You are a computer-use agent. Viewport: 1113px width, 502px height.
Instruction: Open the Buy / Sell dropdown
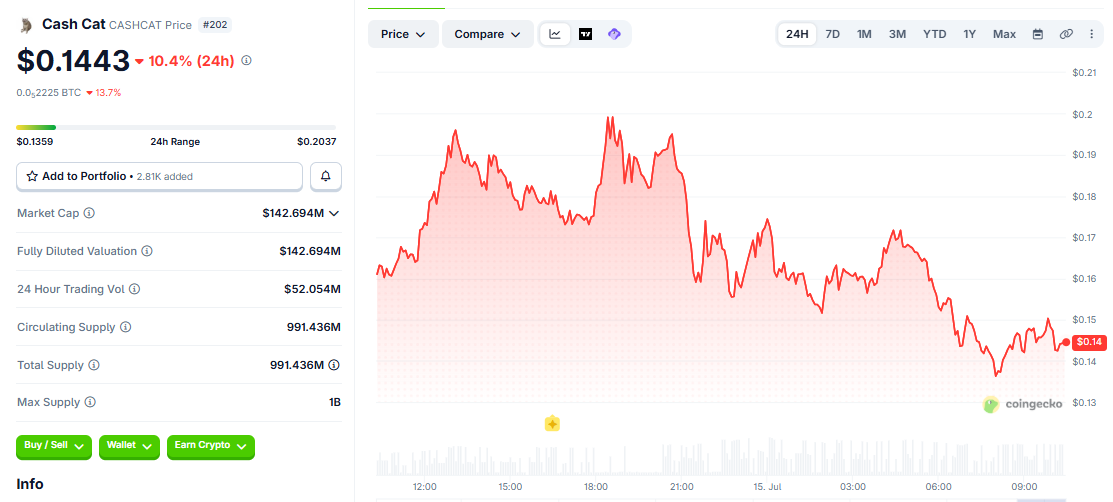(x=54, y=447)
